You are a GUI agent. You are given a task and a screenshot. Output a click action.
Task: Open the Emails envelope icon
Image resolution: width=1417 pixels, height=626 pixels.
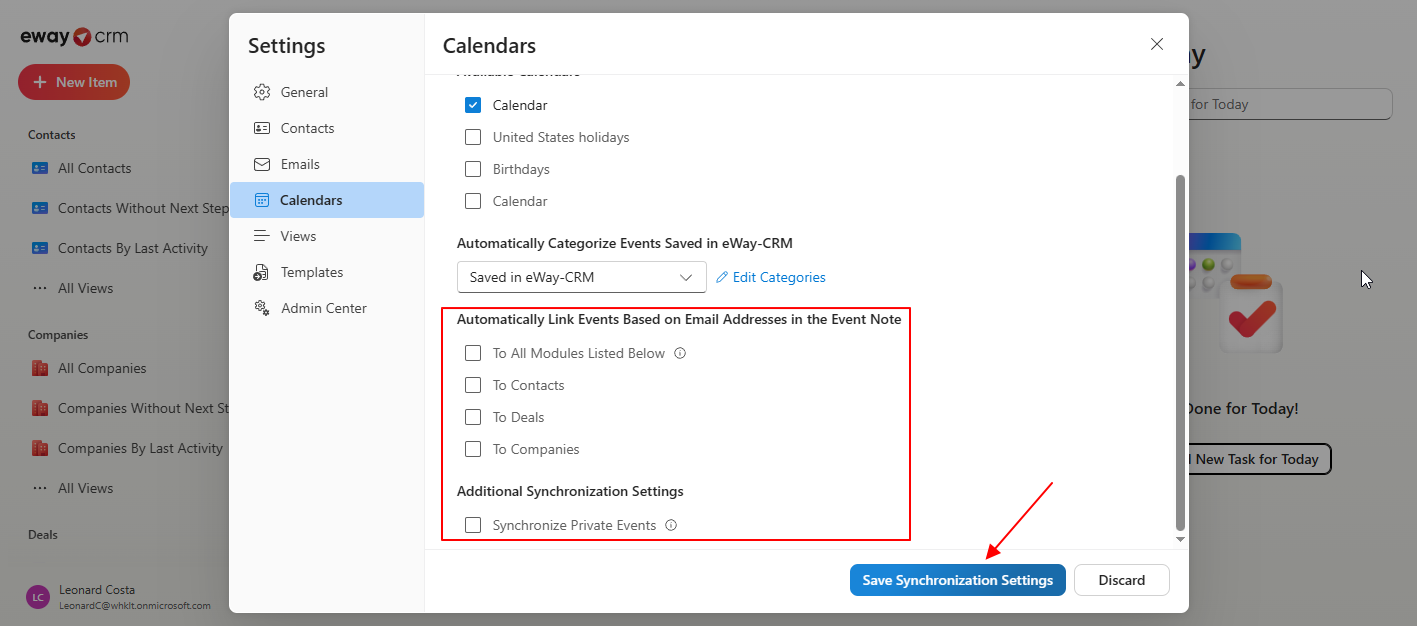pyautogui.click(x=262, y=164)
